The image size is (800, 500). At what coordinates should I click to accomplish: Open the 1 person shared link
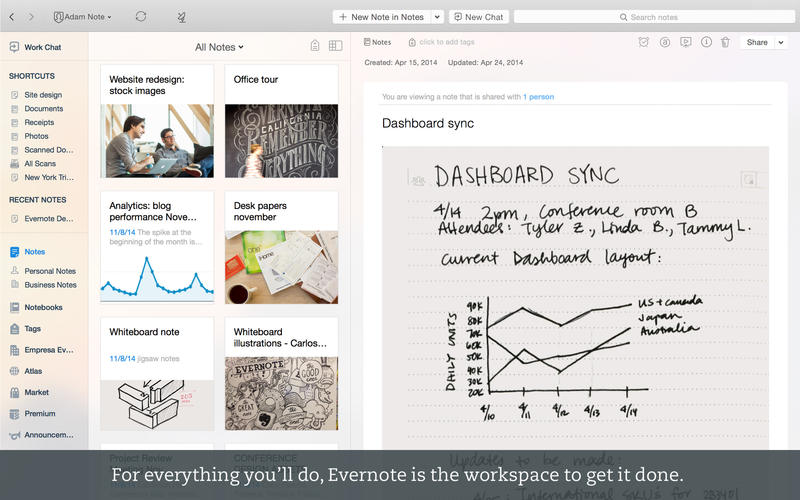[x=538, y=96]
